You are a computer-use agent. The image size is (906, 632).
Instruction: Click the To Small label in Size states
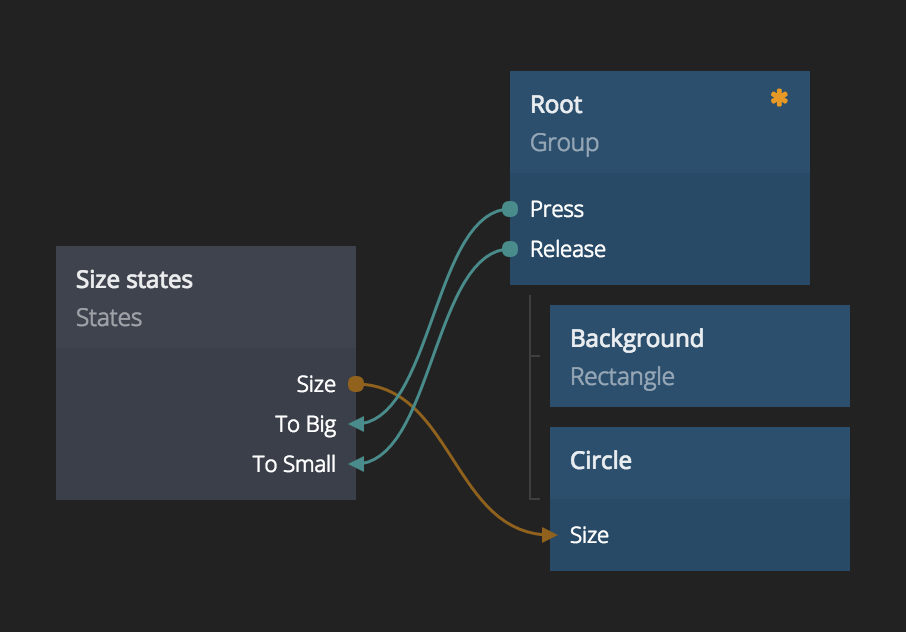coord(294,464)
